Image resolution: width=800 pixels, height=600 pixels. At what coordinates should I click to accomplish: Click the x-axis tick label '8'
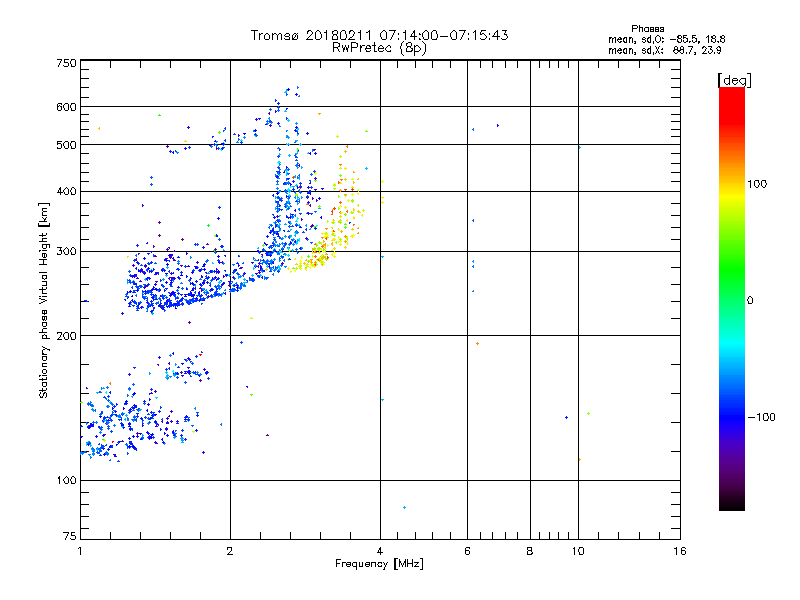[530, 551]
